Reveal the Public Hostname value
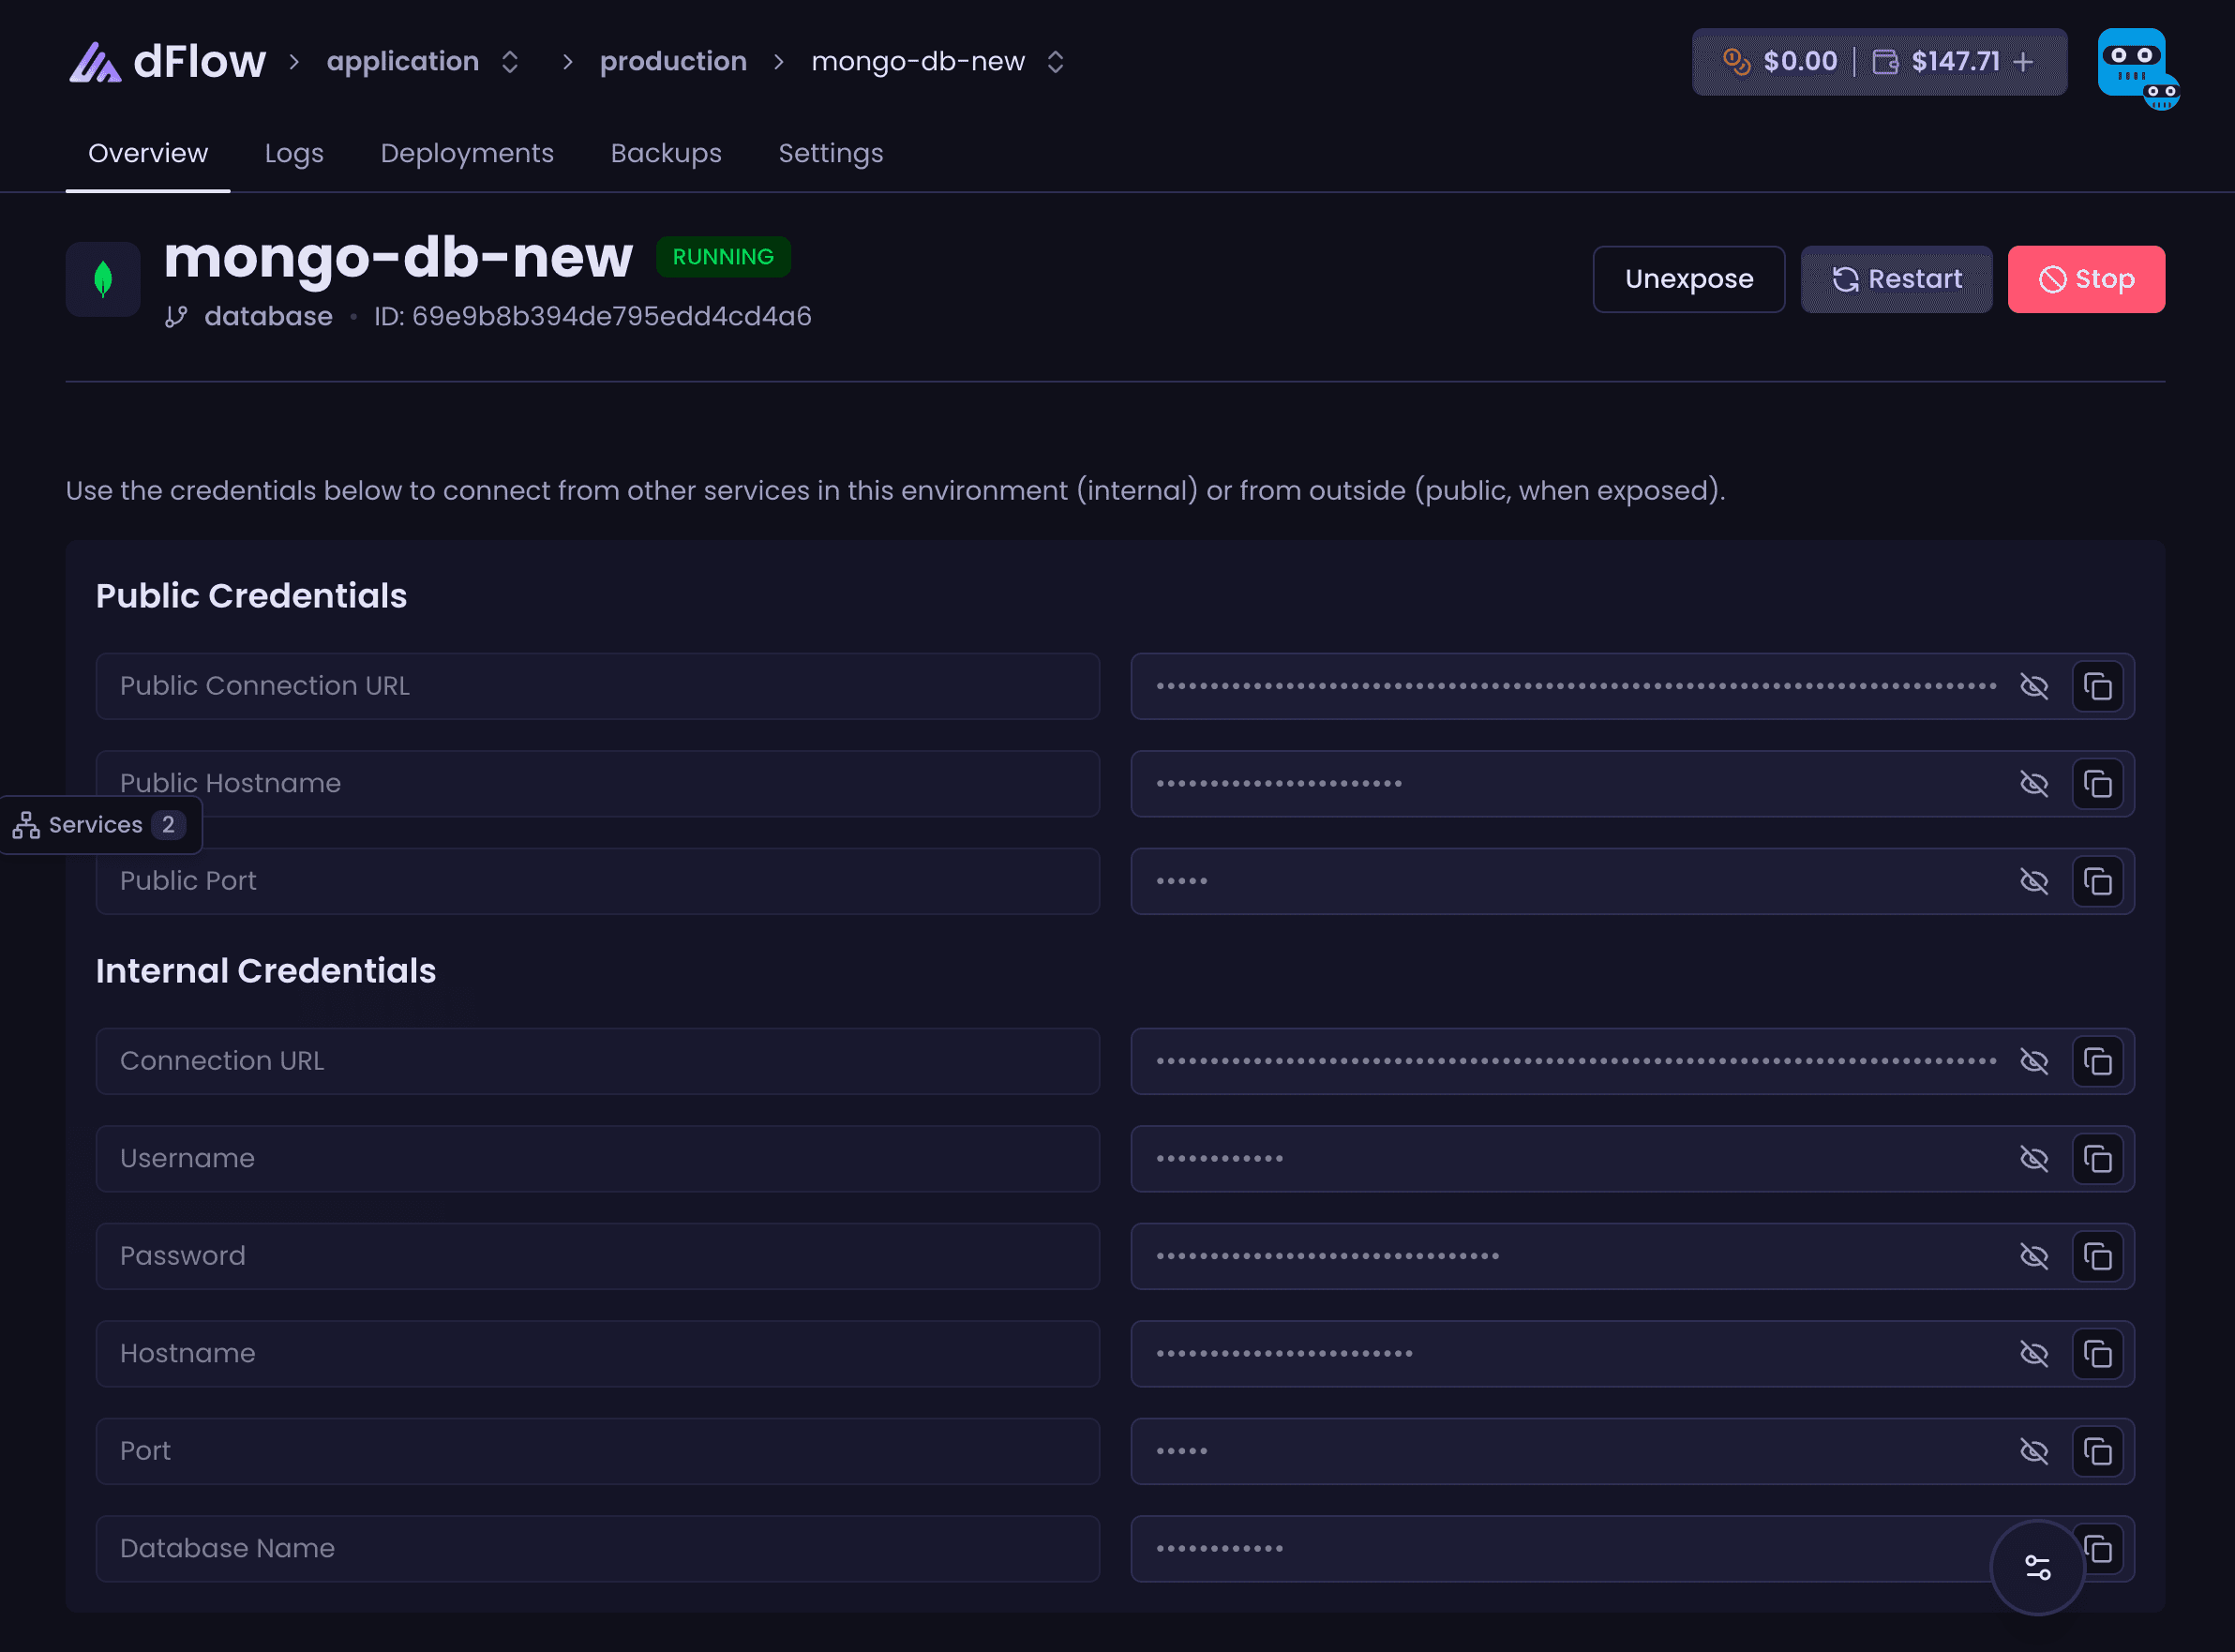Screen dimensions: 2235x1652 [x=2033, y=784]
